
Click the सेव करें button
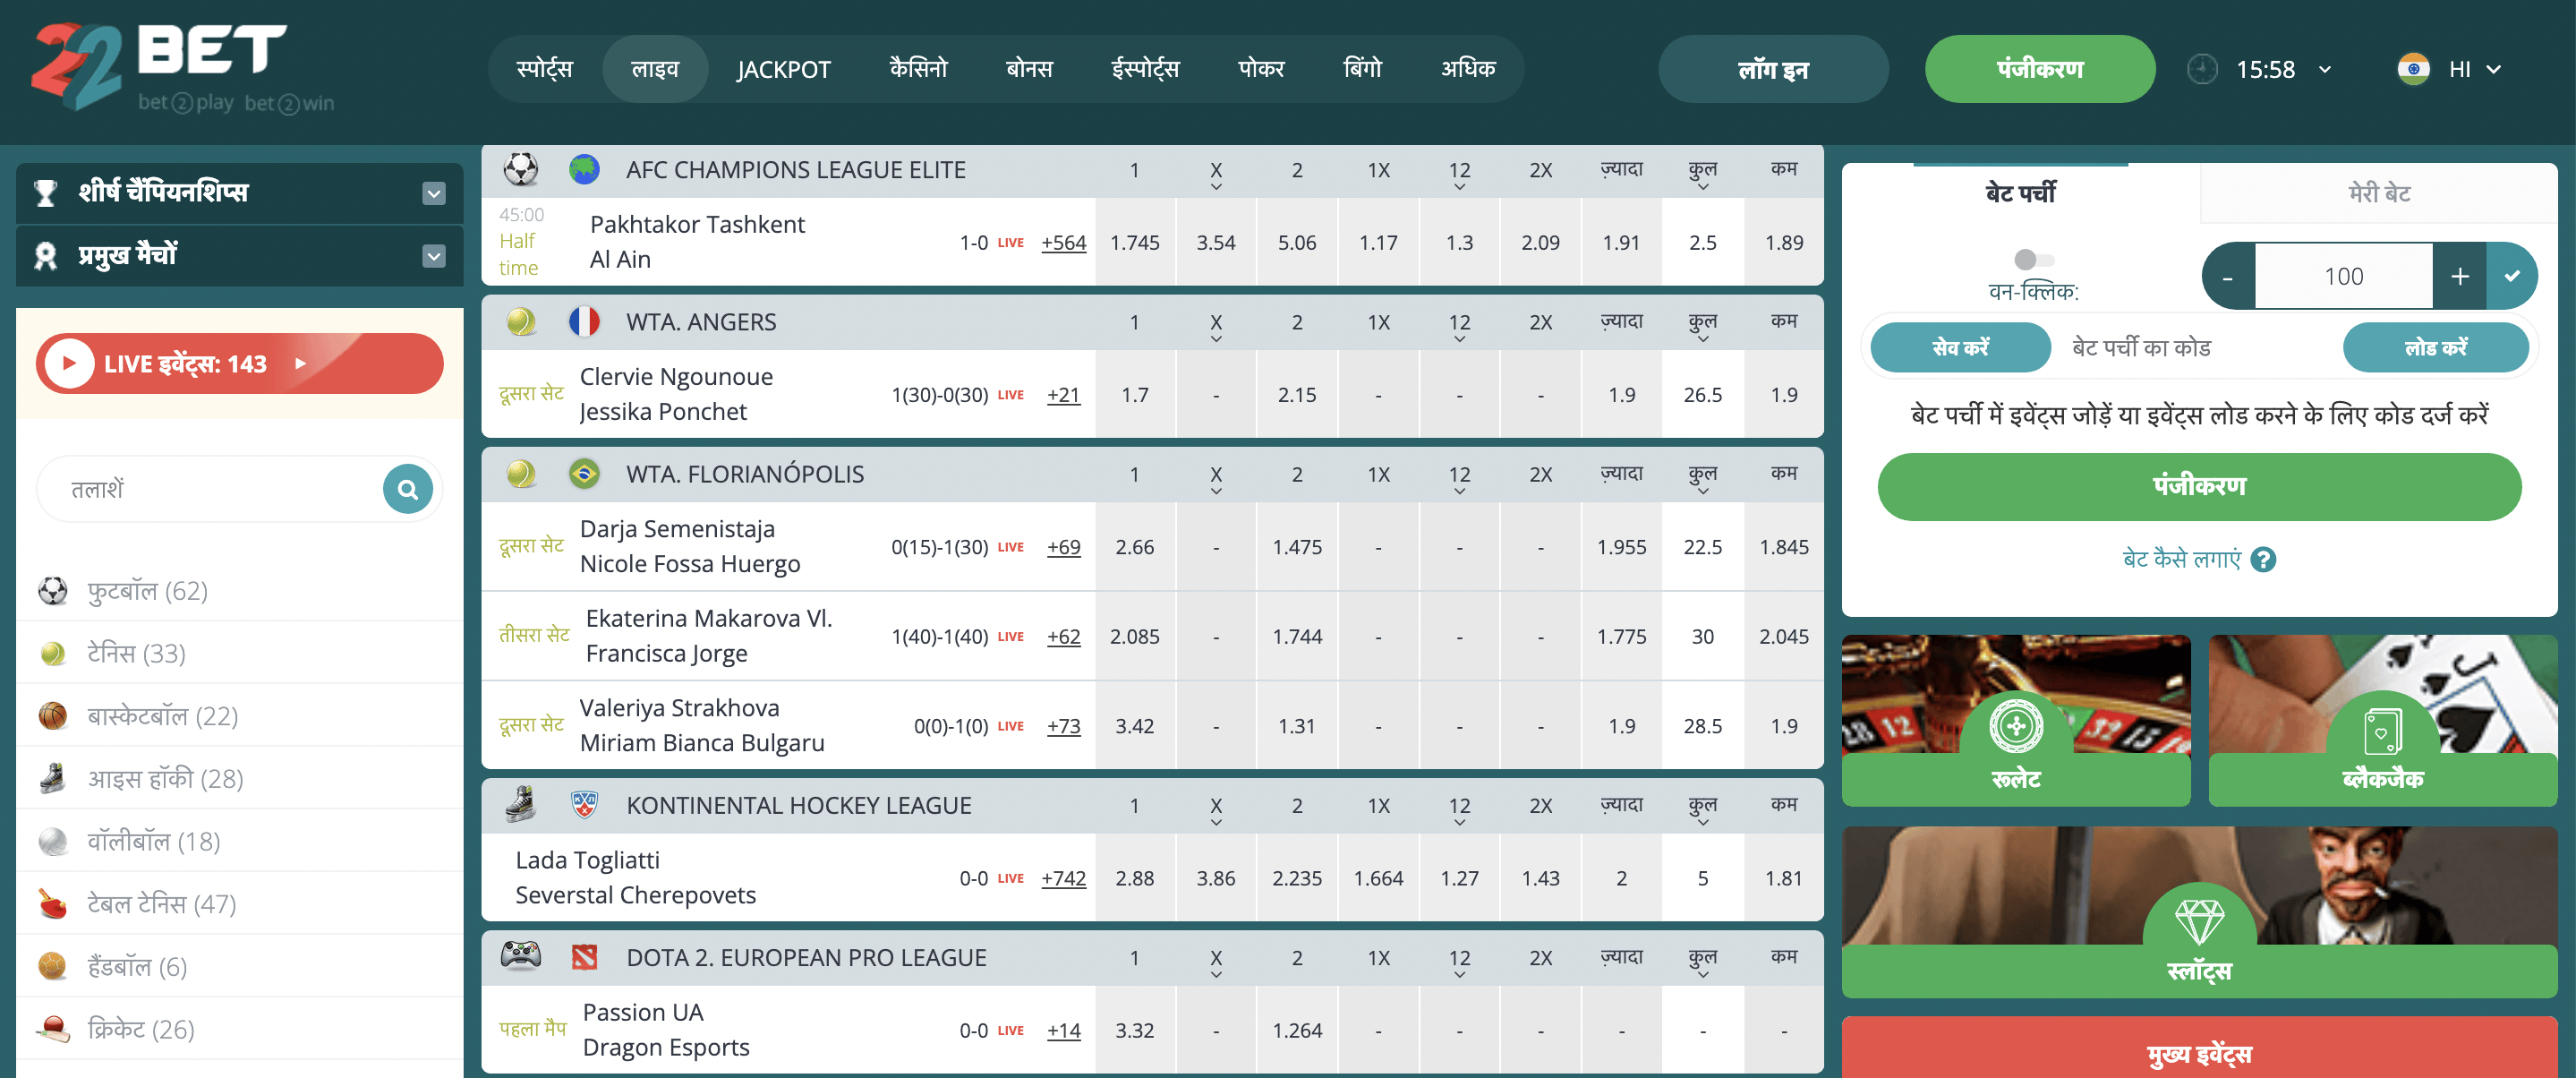1960,347
